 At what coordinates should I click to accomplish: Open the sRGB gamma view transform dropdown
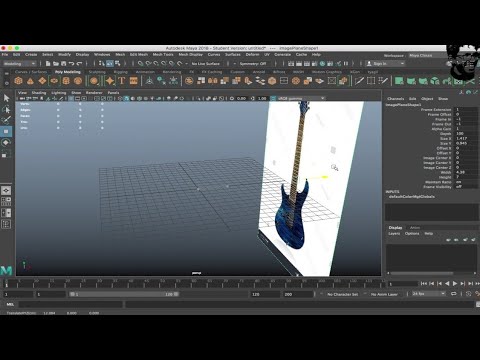(301, 98)
